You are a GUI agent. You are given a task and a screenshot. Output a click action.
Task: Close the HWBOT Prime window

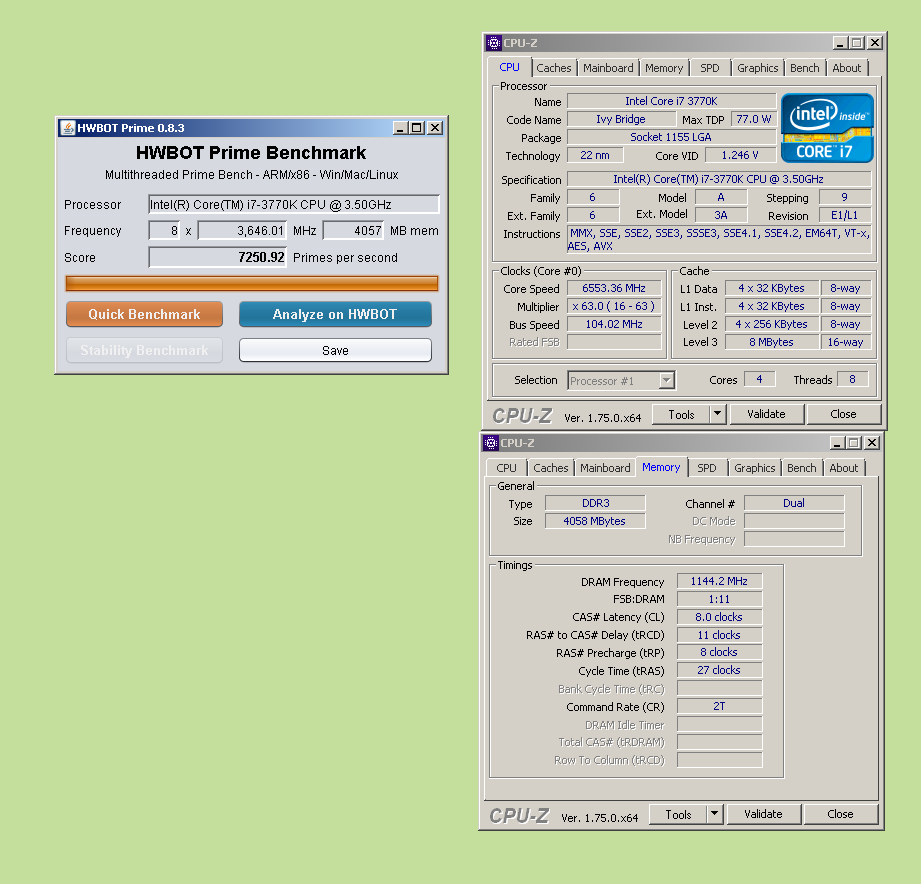click(x=435, y=127)
